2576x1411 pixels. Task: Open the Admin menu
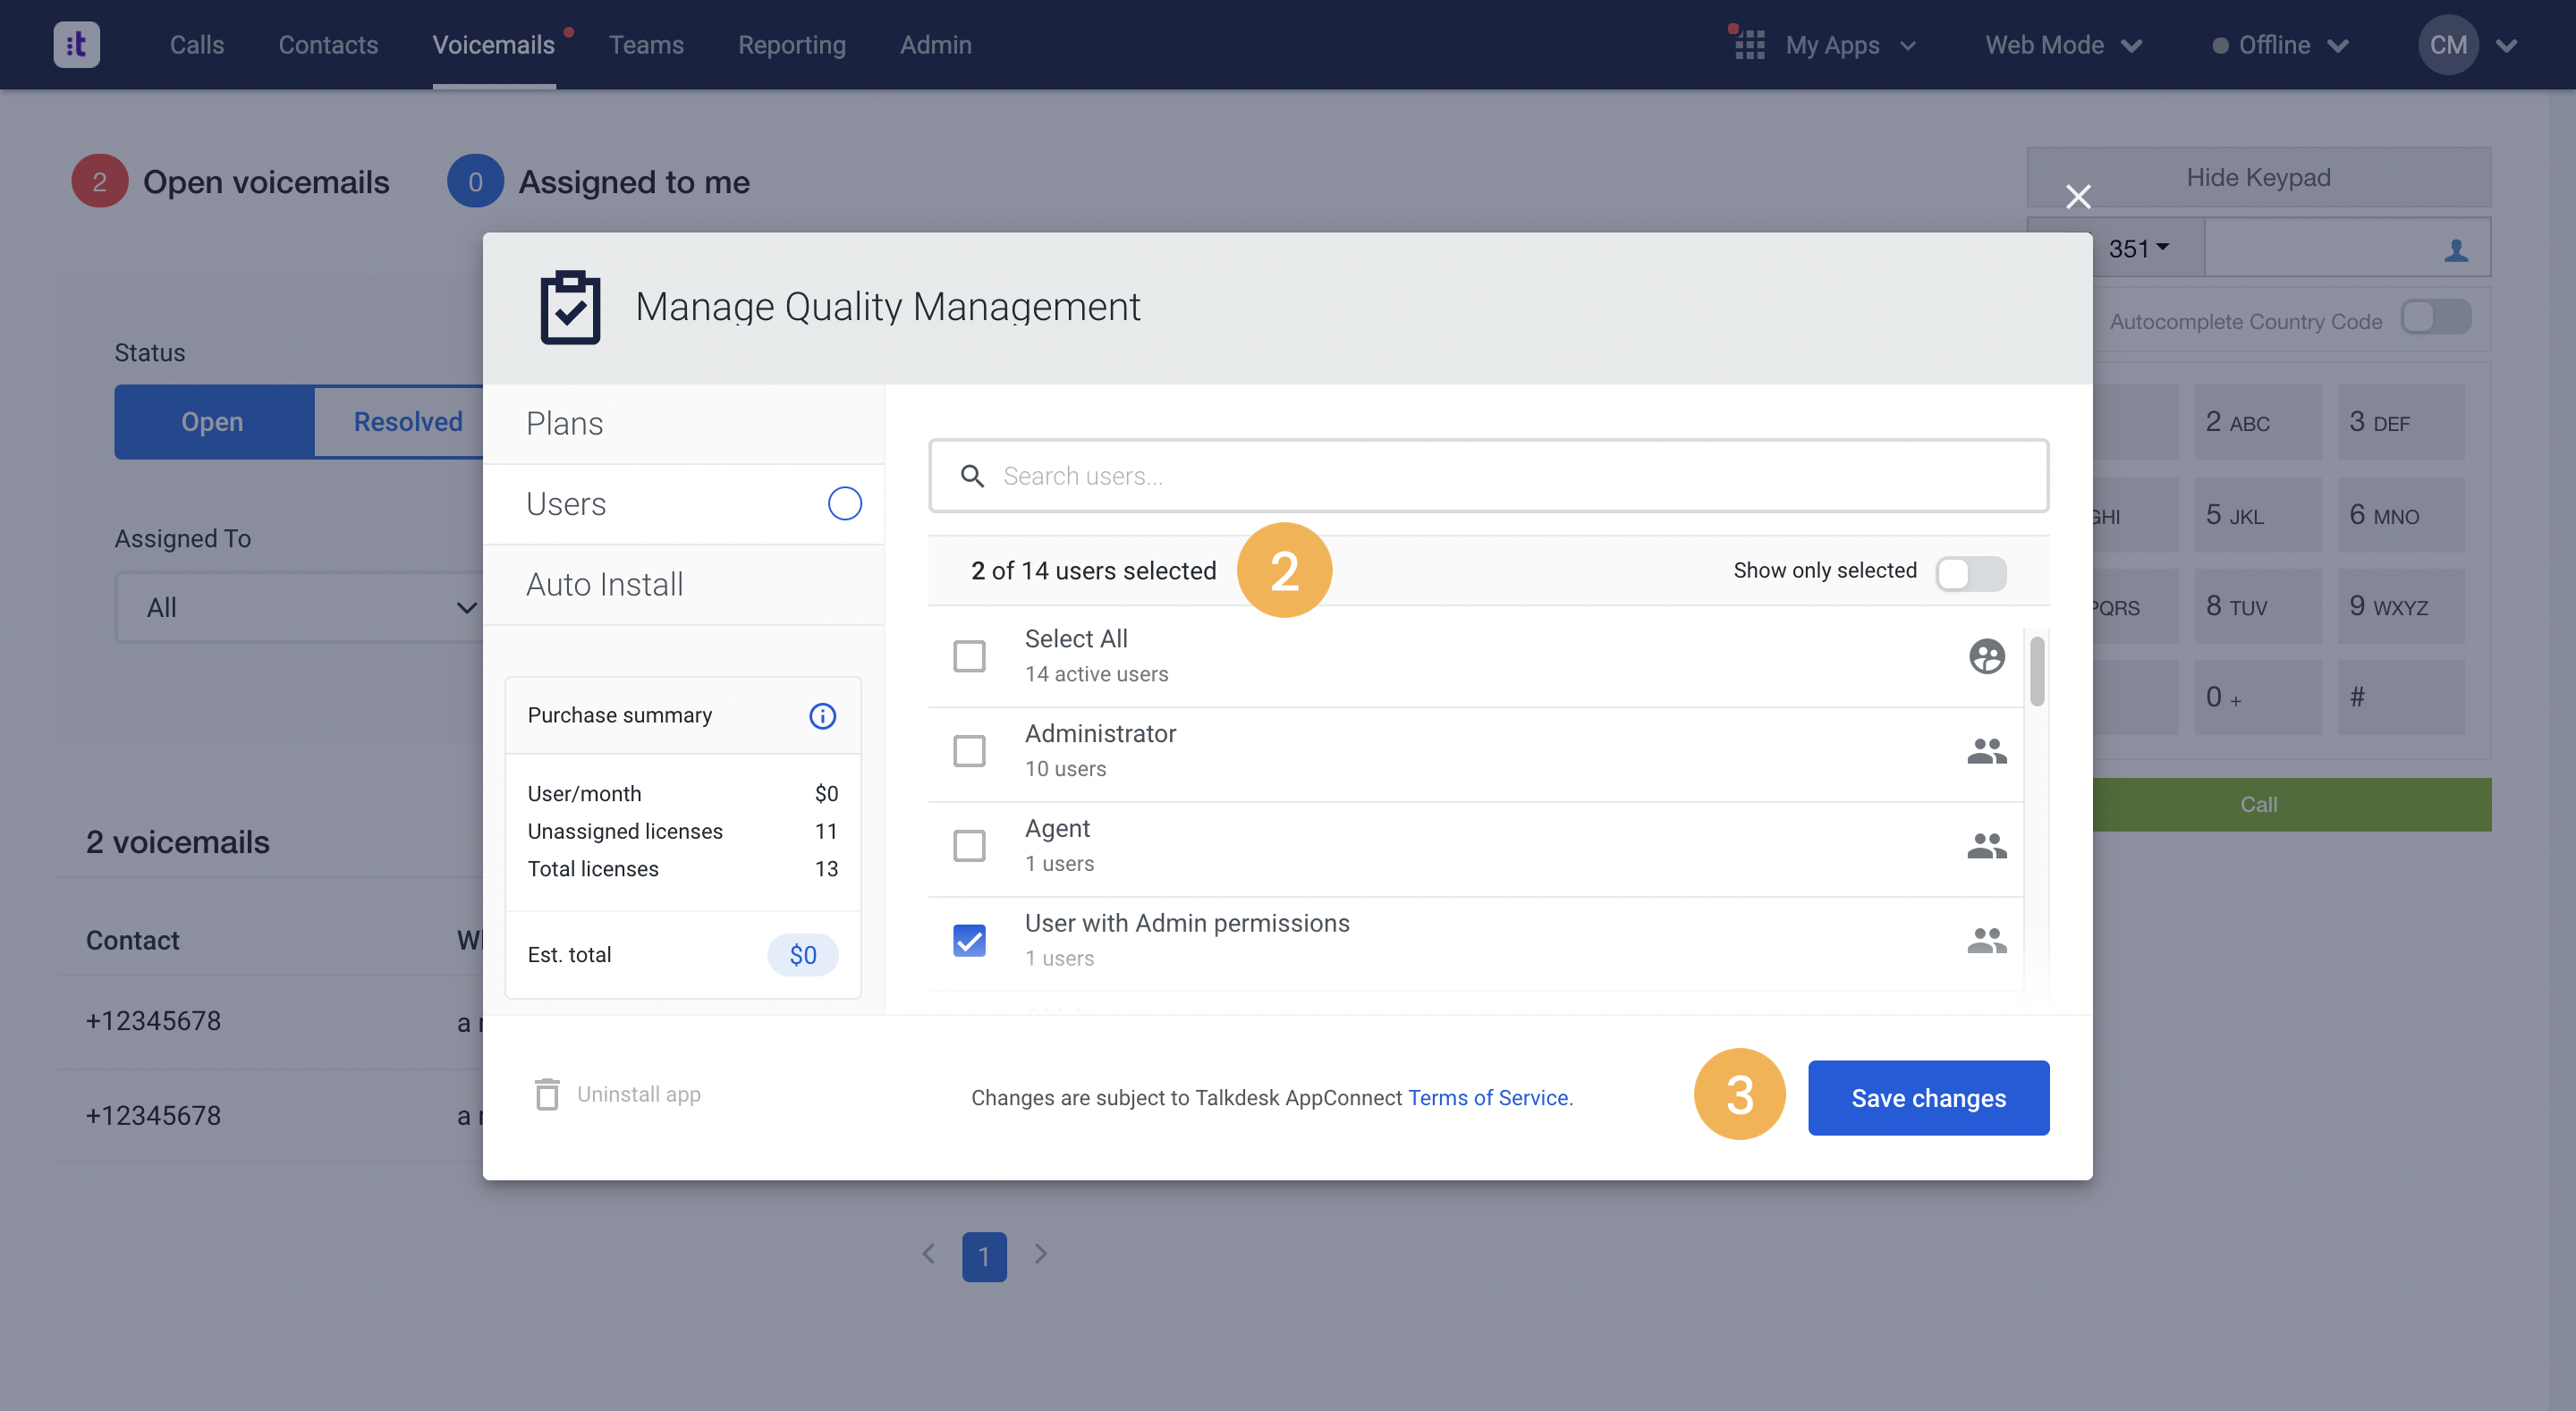click(935, 45)
